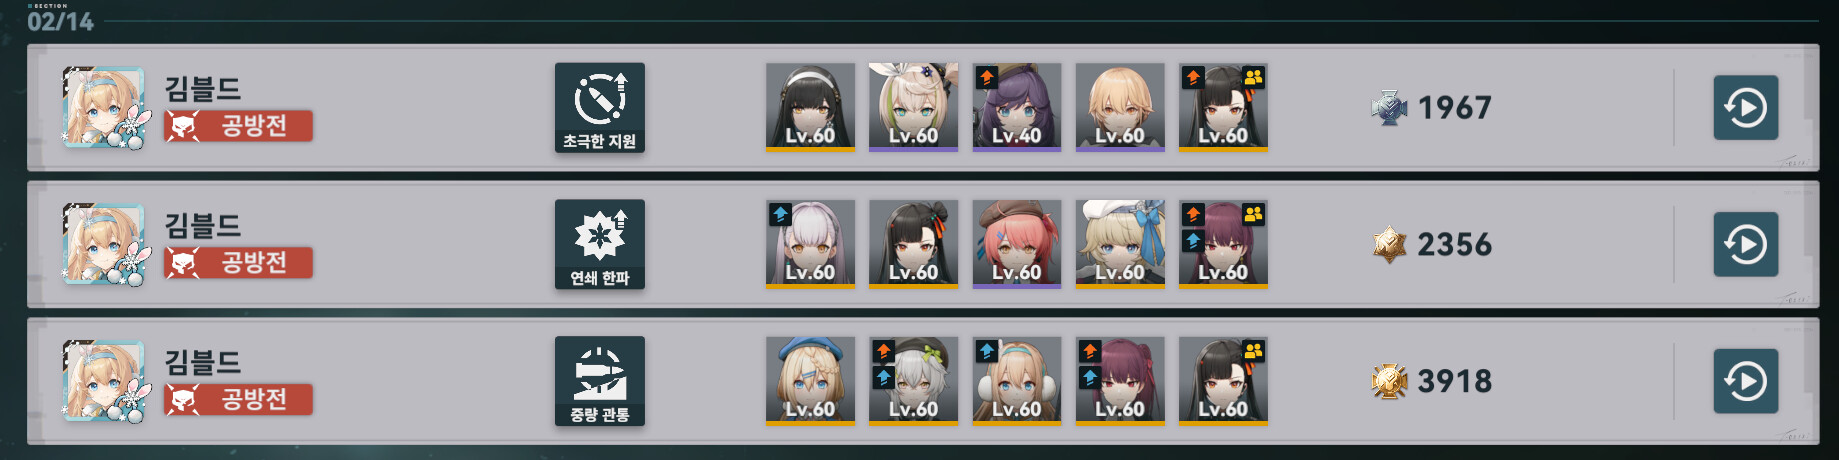Screen dimensions: 1839x460
Task: Select the Lv.40 purple-haired character portrait
Action: pos(1017,107)
